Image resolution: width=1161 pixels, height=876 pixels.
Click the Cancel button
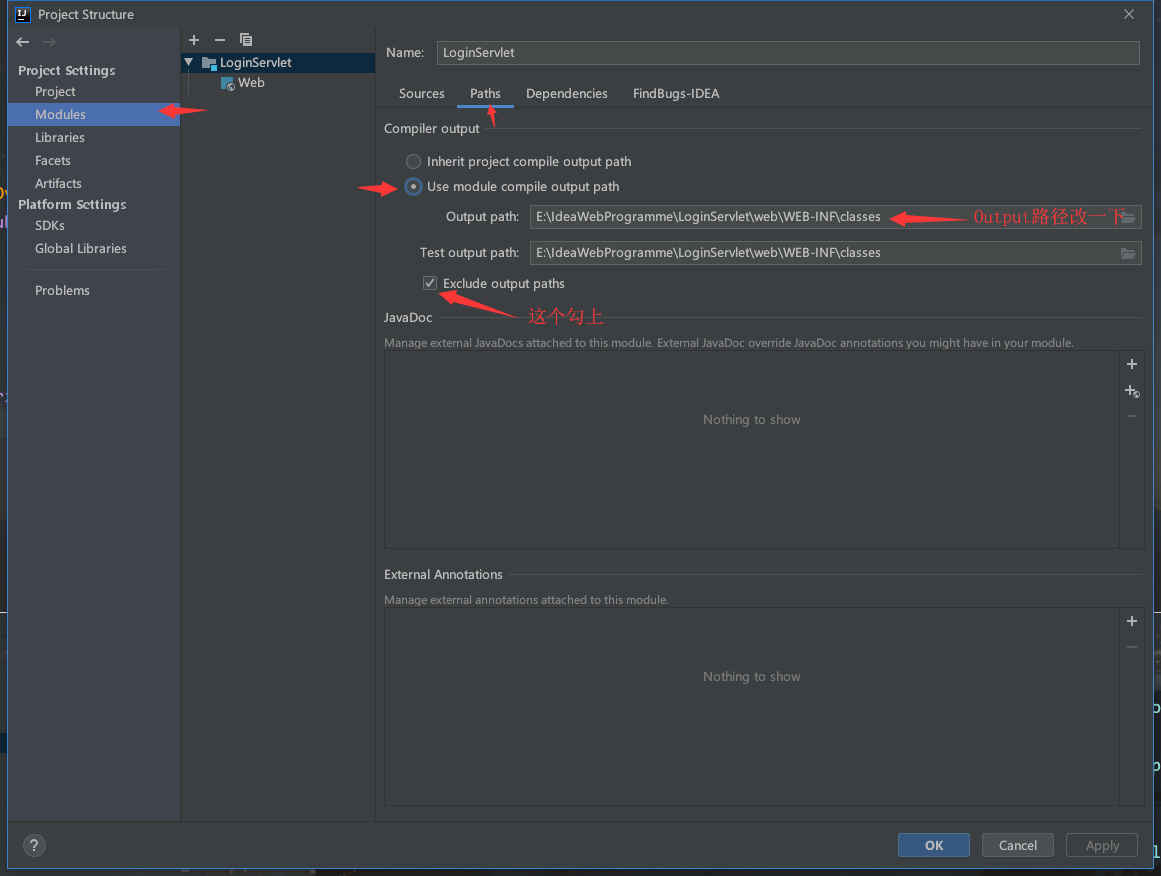1017,845
